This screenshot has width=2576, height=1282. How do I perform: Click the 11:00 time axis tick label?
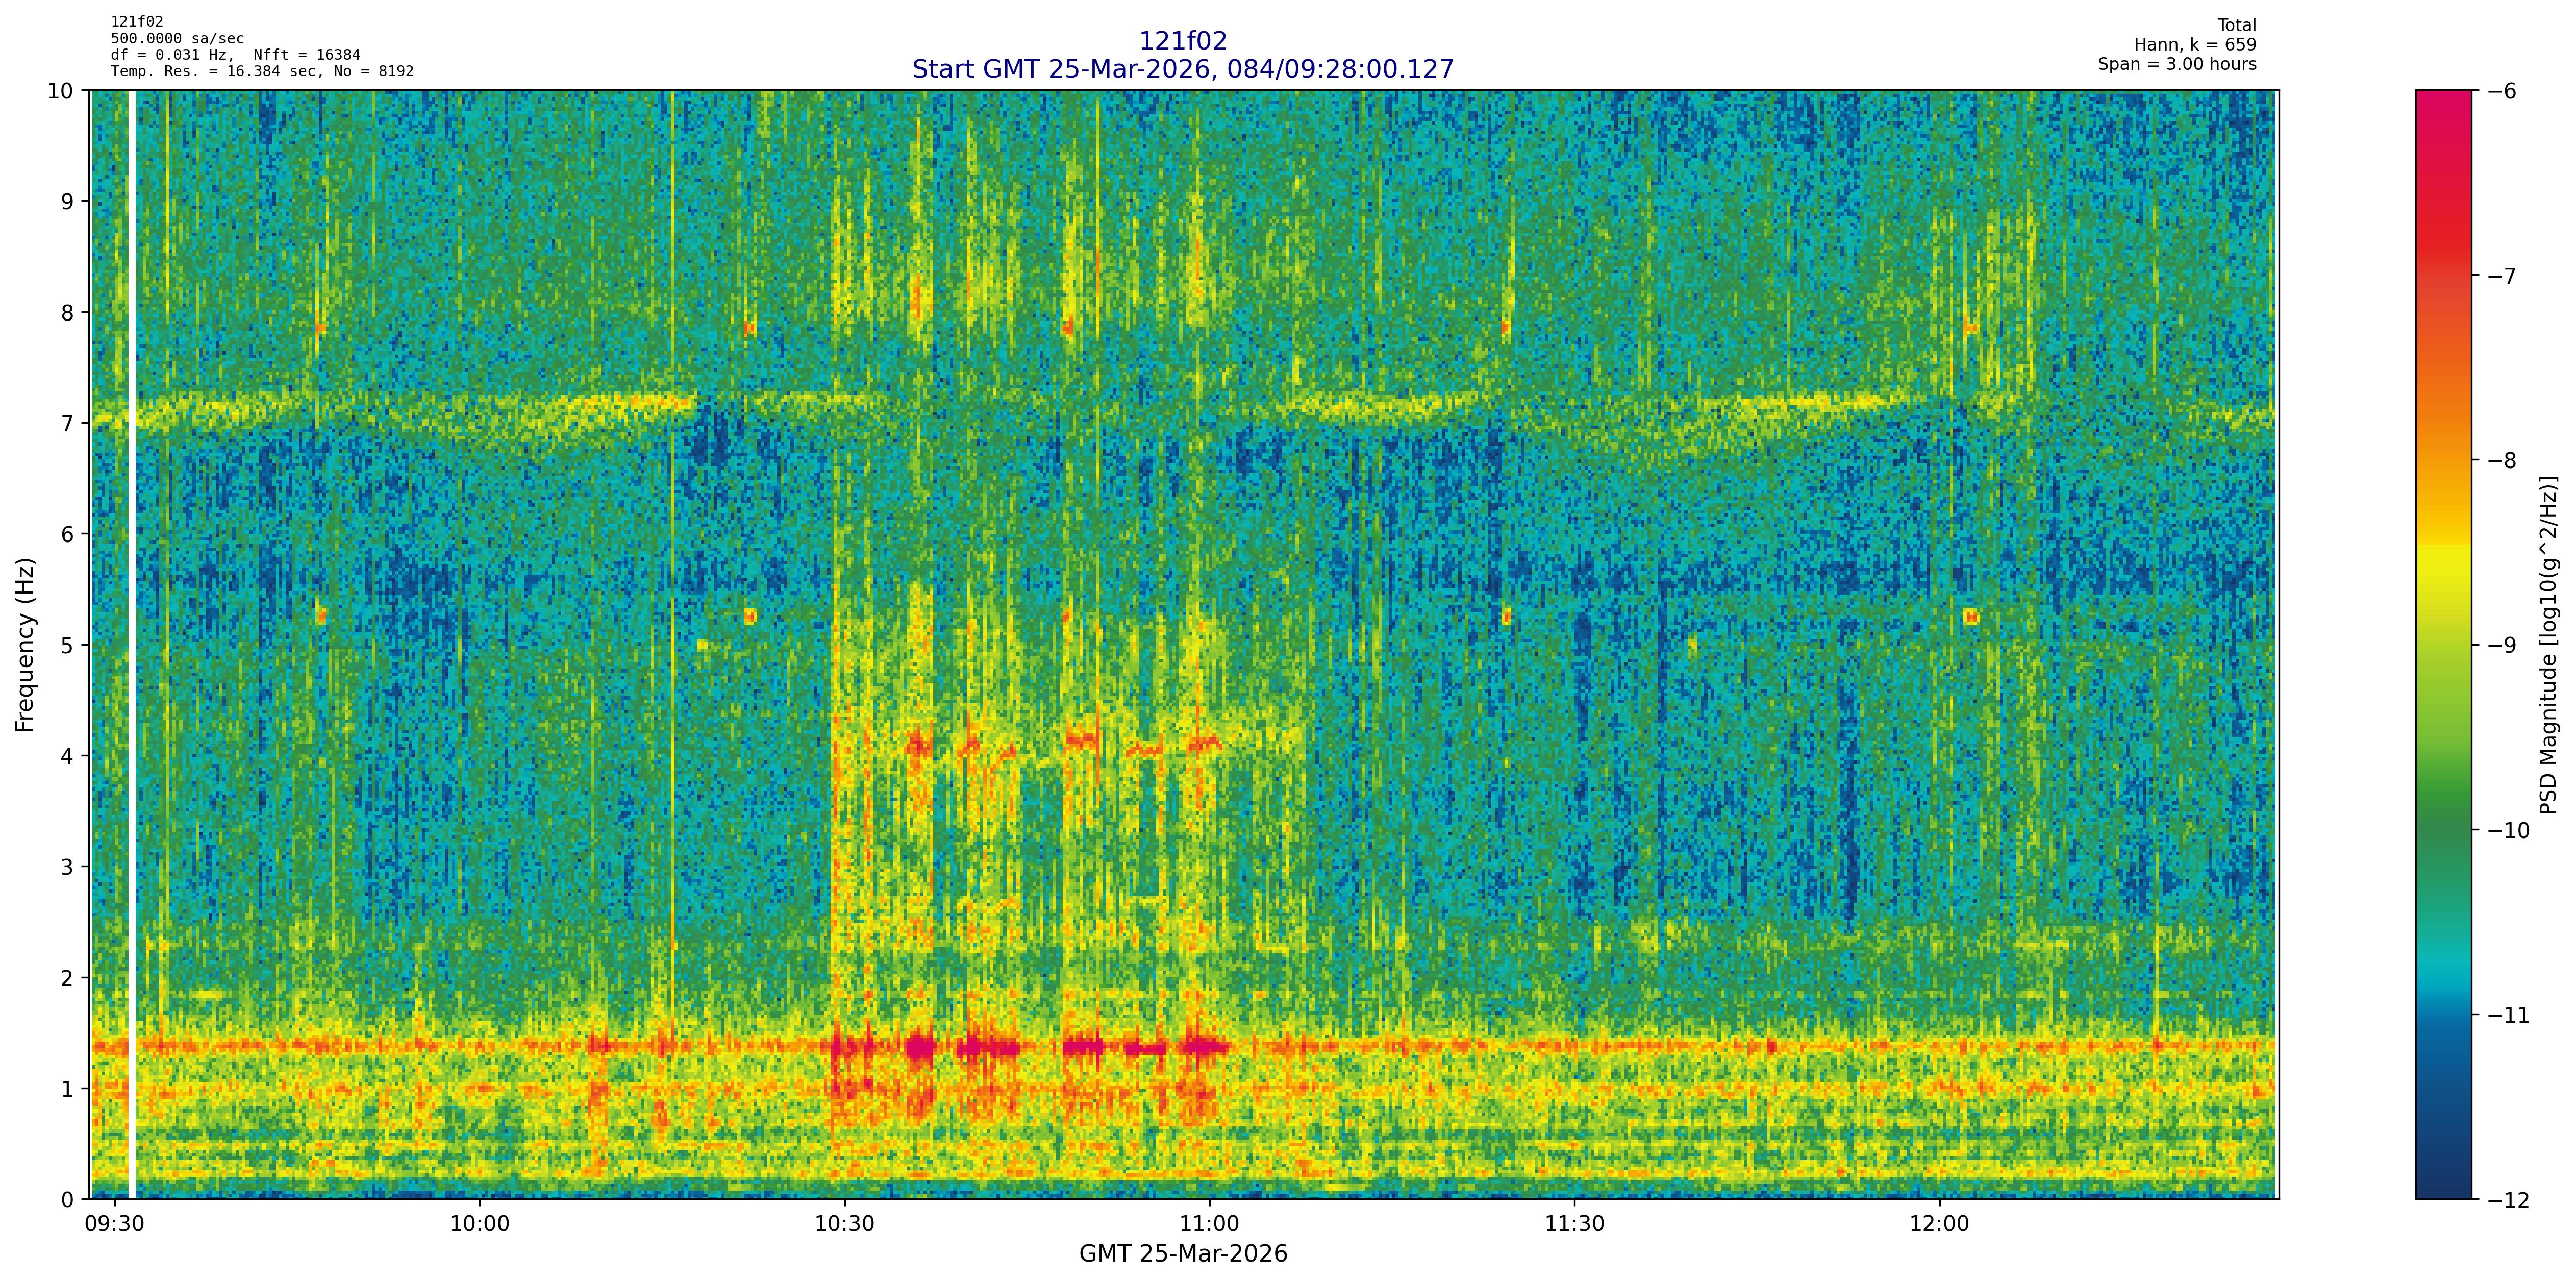coord(1209,1224)
